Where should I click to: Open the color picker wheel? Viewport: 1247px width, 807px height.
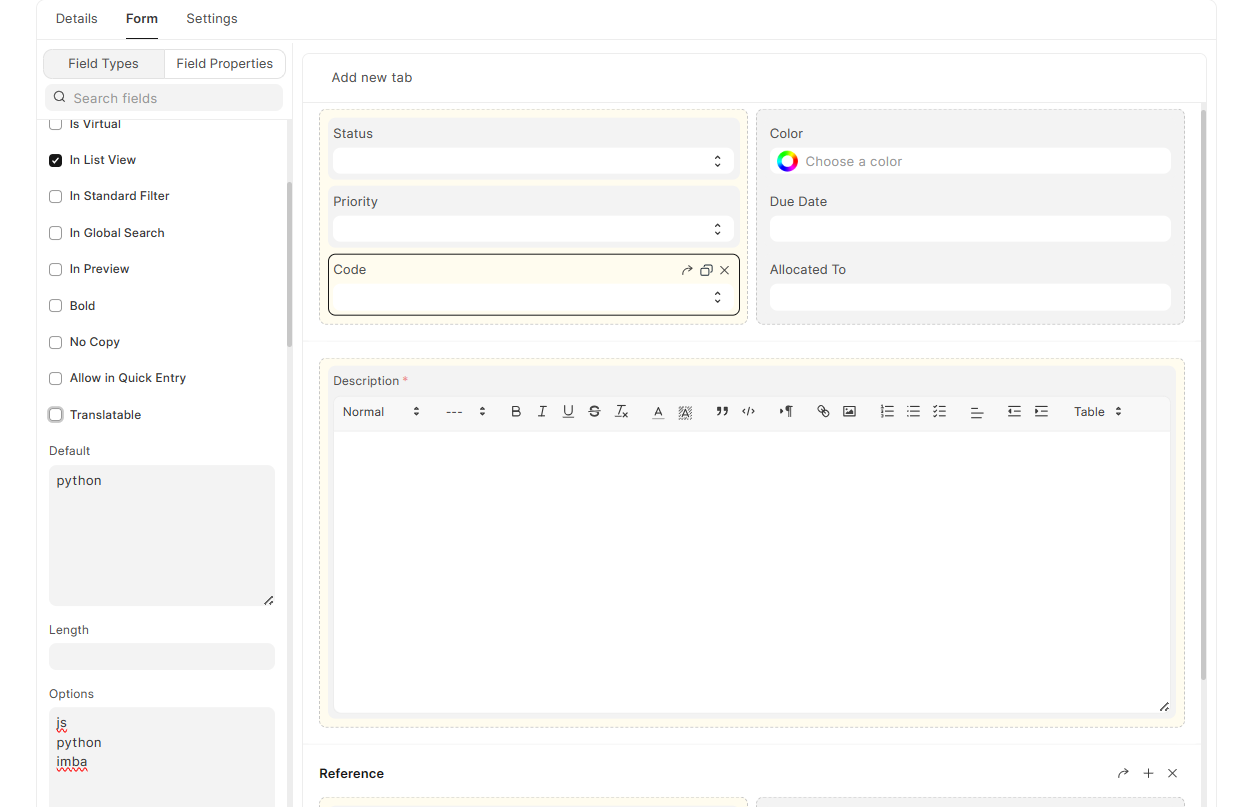[x=787, y=161]
